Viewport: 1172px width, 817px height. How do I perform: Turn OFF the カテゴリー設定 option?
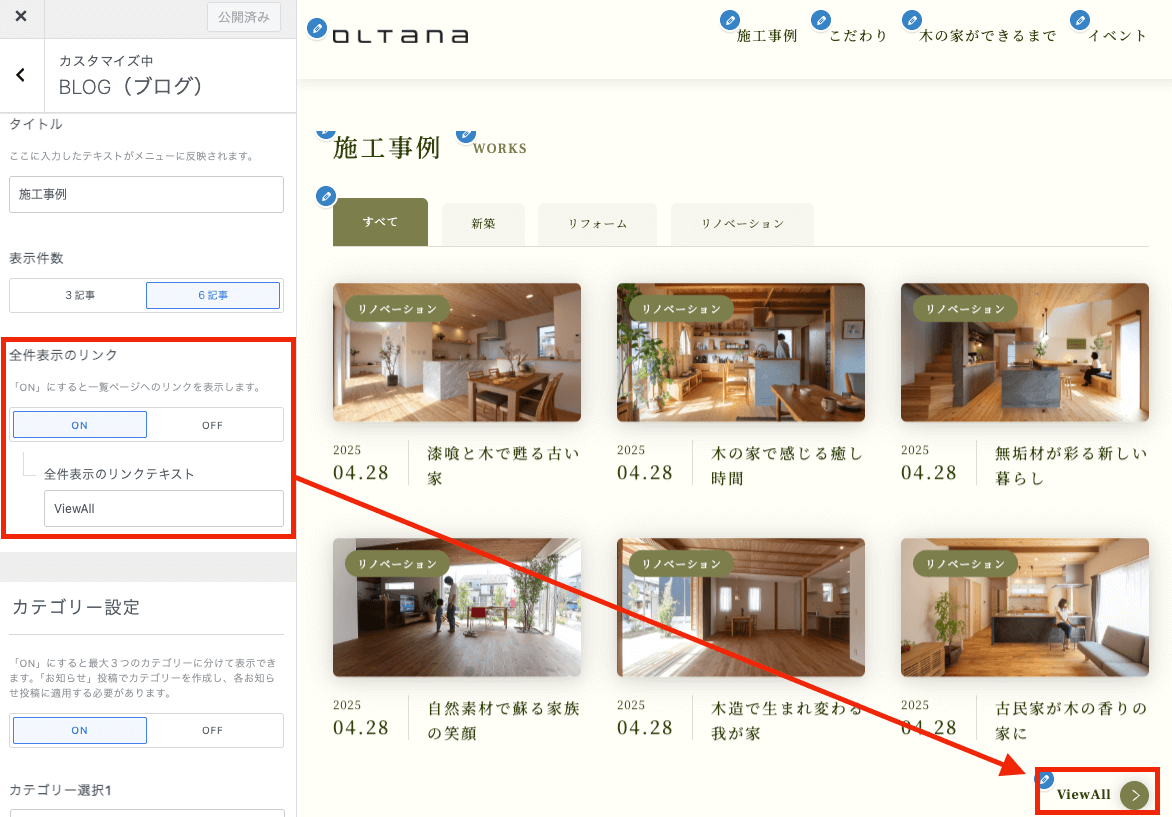[213, 730]
